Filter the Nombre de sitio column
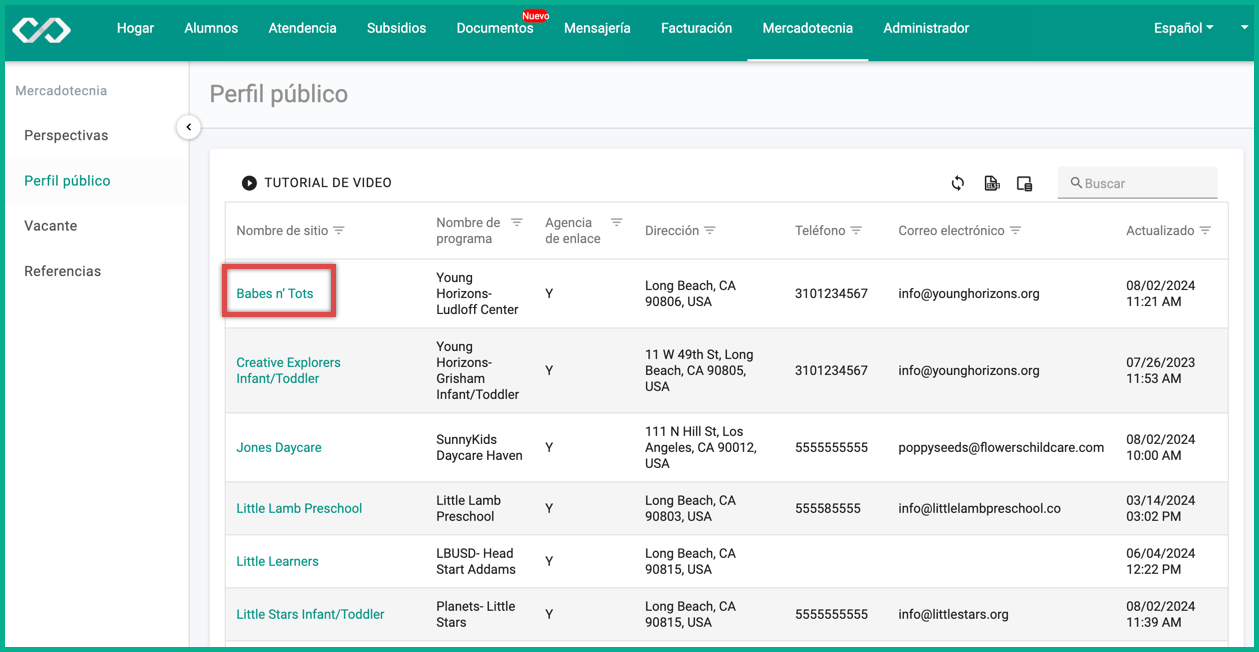The height and width of the screenshot is (652, 1259). click(x=339, y=231)
